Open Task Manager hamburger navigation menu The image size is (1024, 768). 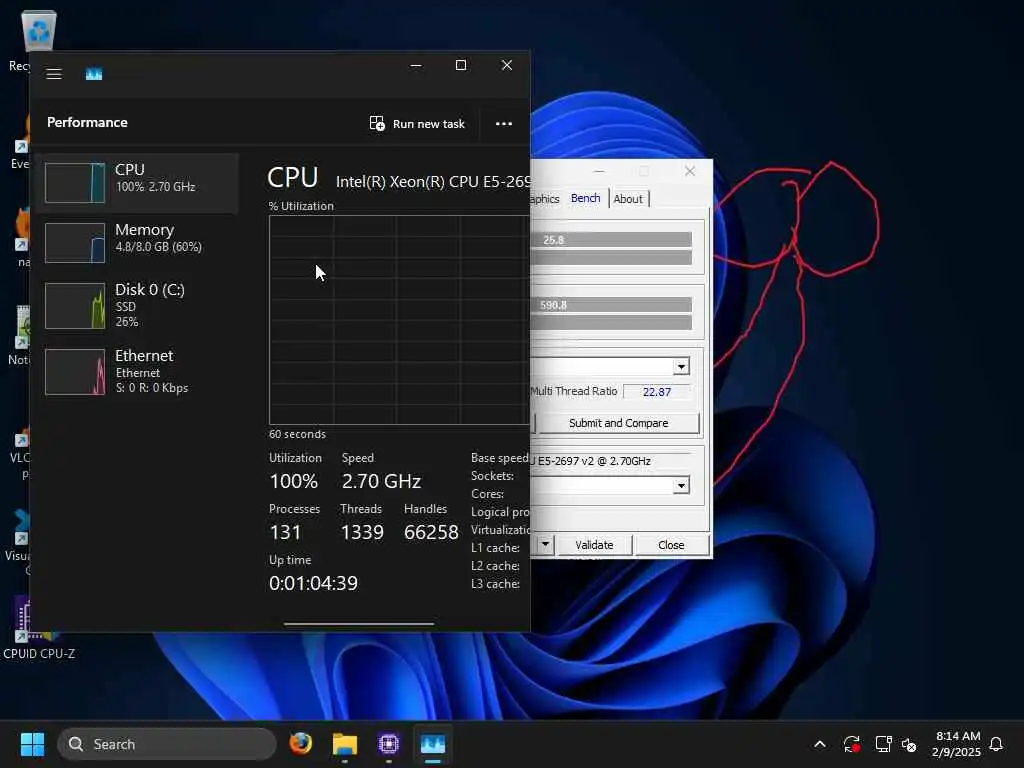pyautogui.click(x=54, y=74)
